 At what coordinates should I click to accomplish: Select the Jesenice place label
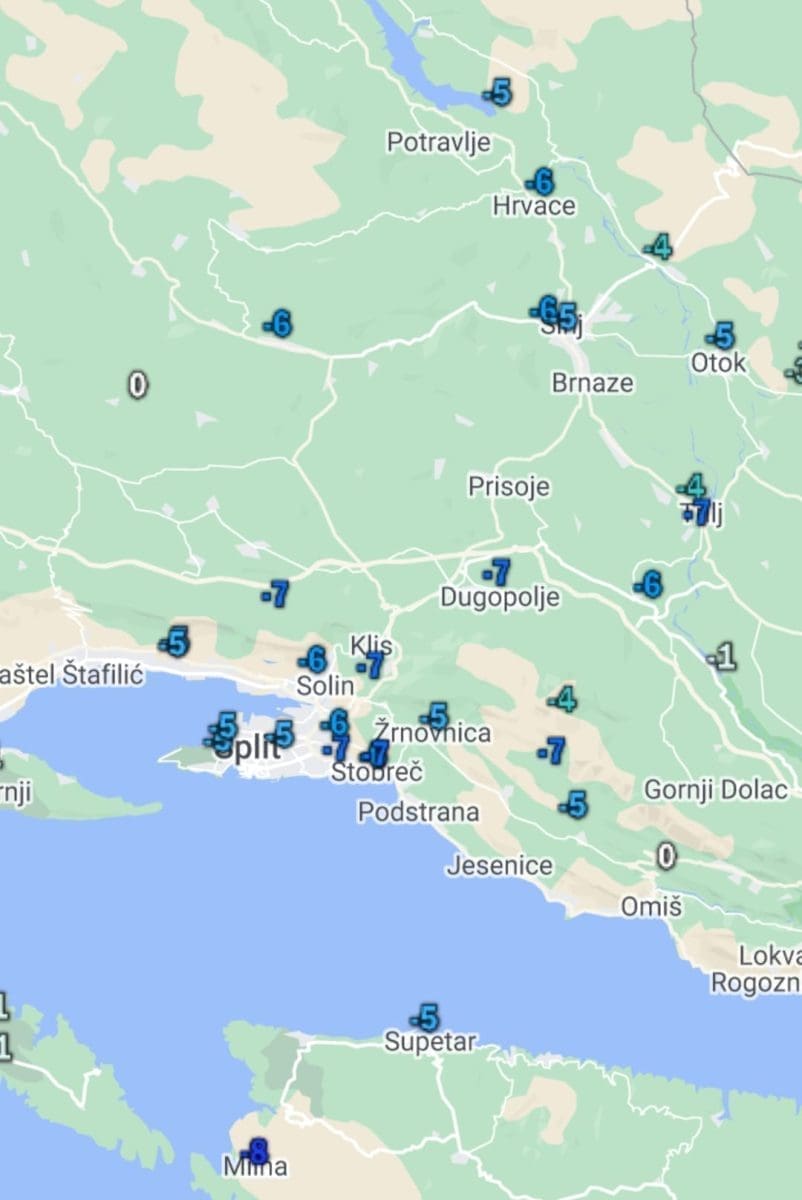pos(499,865)
